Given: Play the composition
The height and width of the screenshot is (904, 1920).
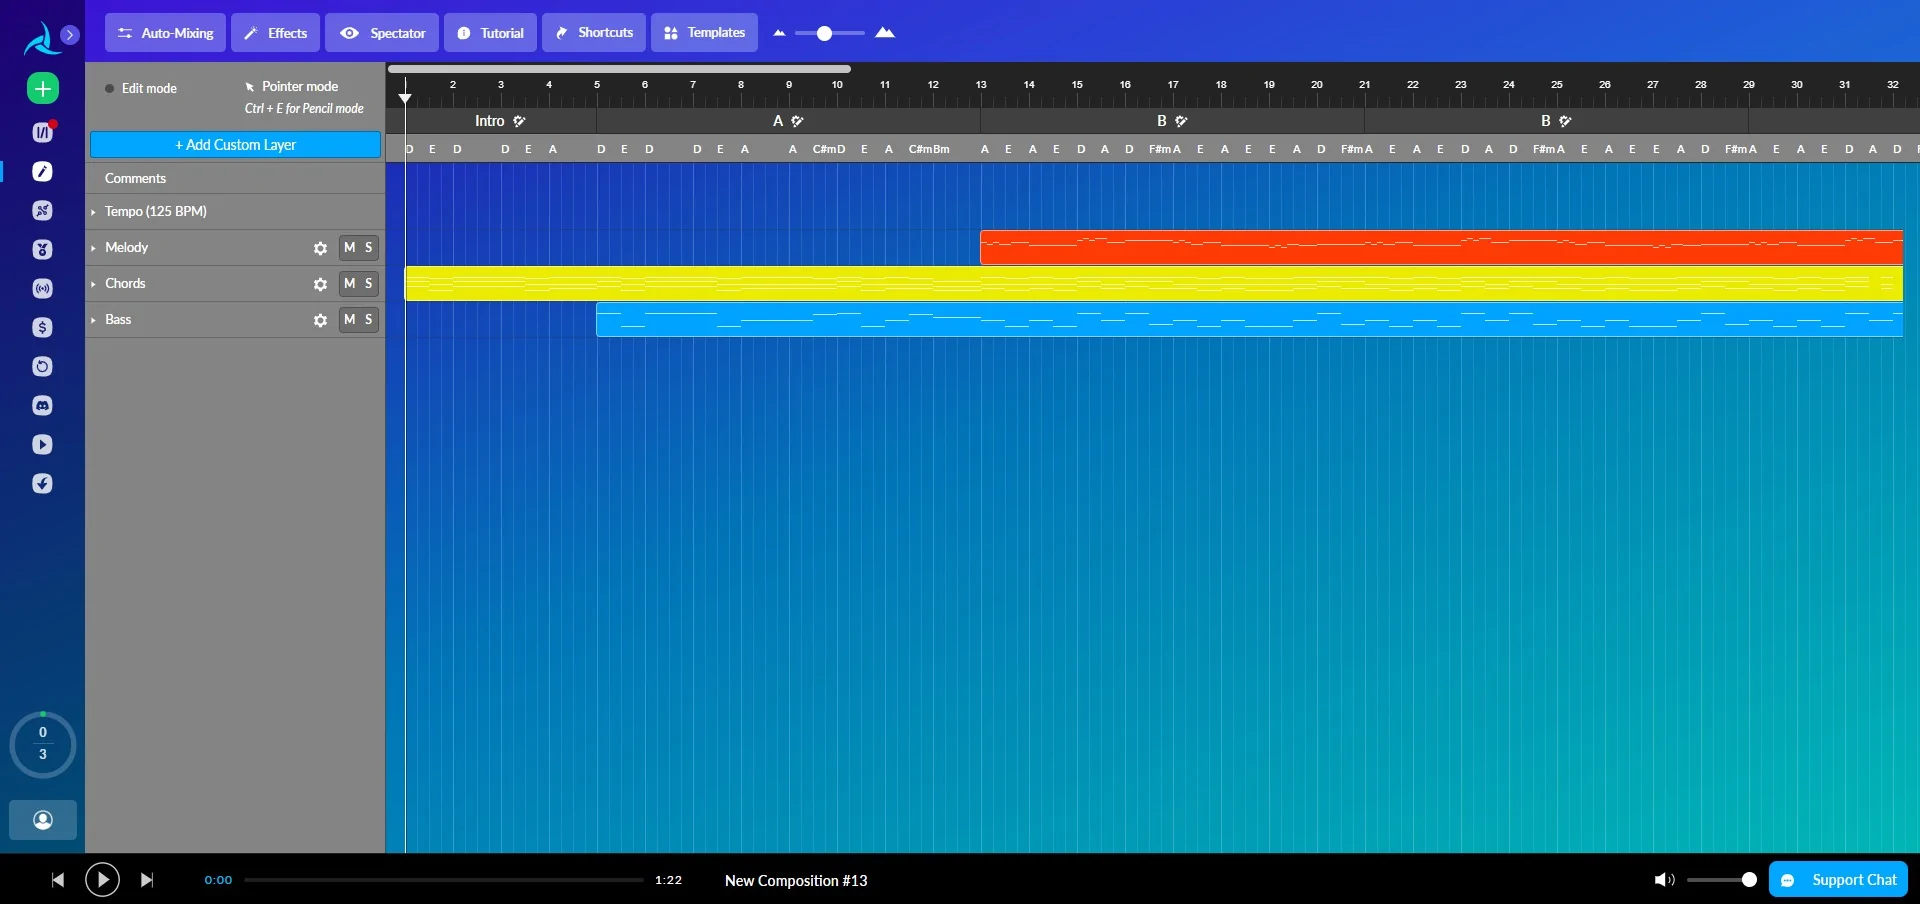Looking at the screenshot, I should 102,880.
